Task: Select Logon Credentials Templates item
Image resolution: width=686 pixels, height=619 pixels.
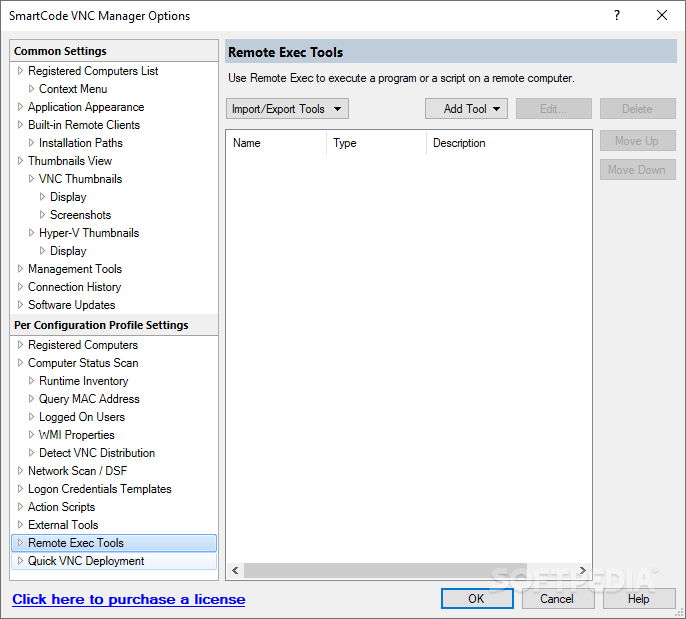Action: click(100, 489)
